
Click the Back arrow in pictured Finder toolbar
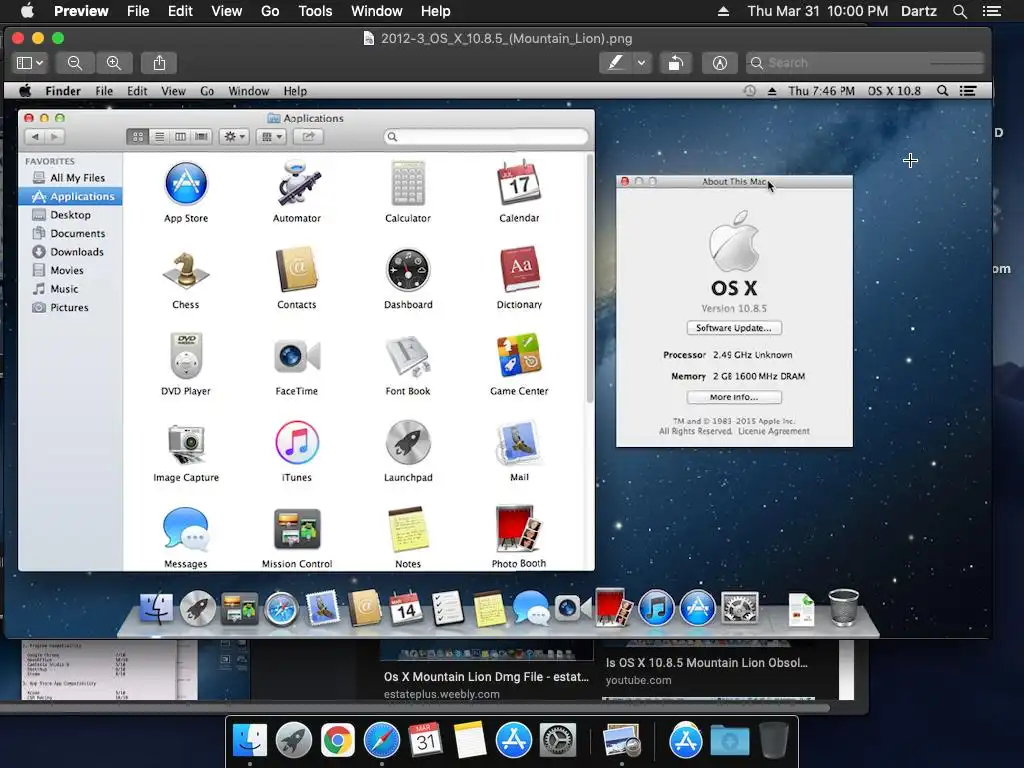click(35, 136)
